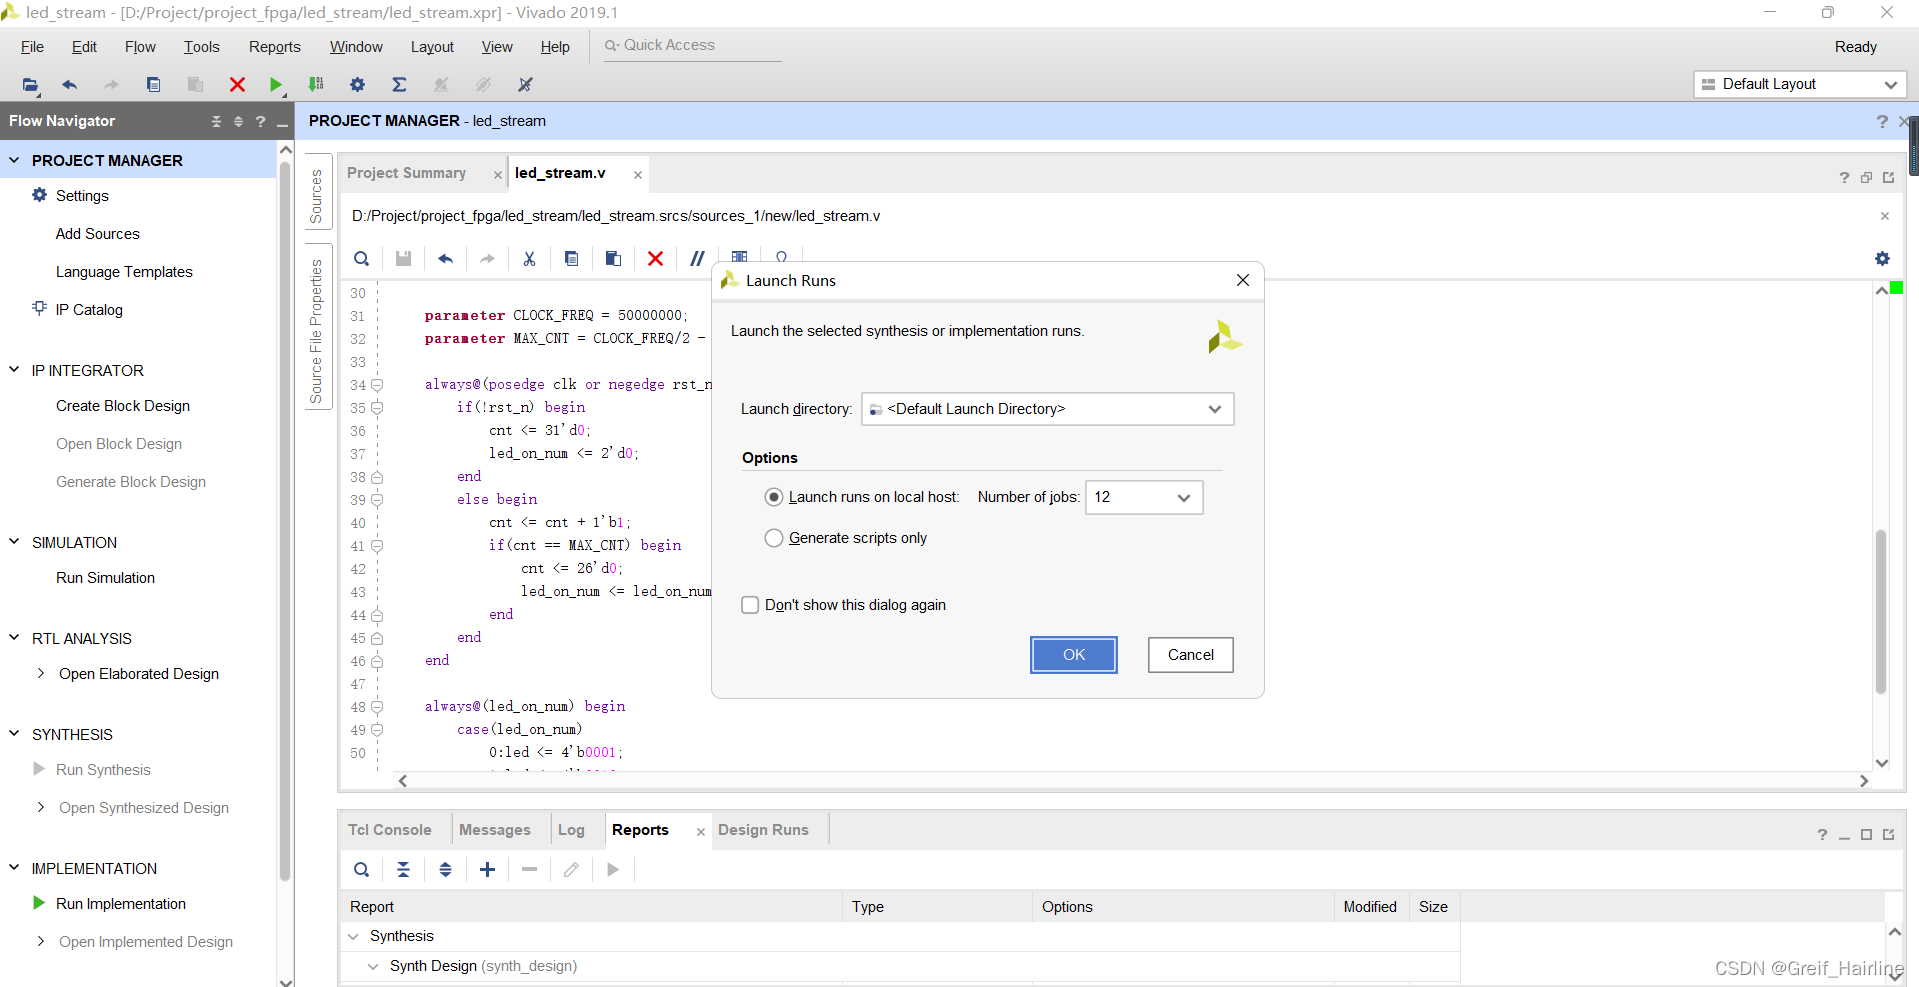The width and height of the screenshot is (1919, 987).
Task: Click OK in Launch Runs dialog
Action: (x=1074, y=655)
